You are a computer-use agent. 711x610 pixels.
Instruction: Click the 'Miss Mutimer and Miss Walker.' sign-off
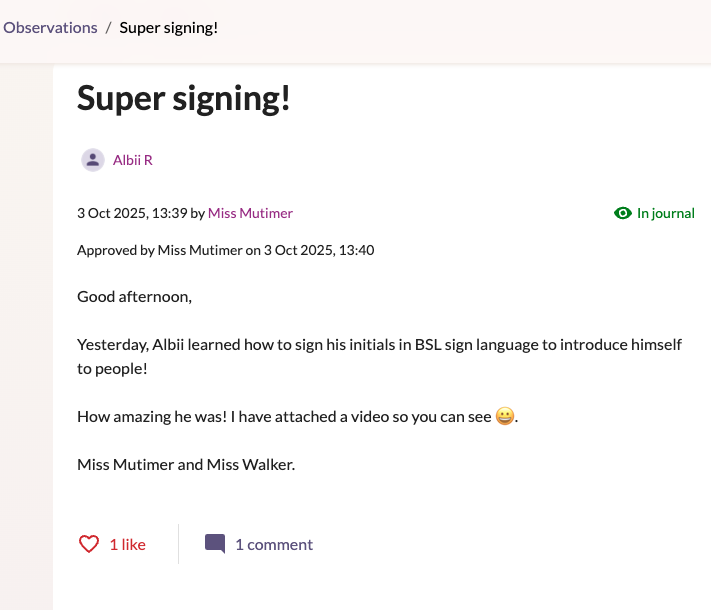[186, 465]
